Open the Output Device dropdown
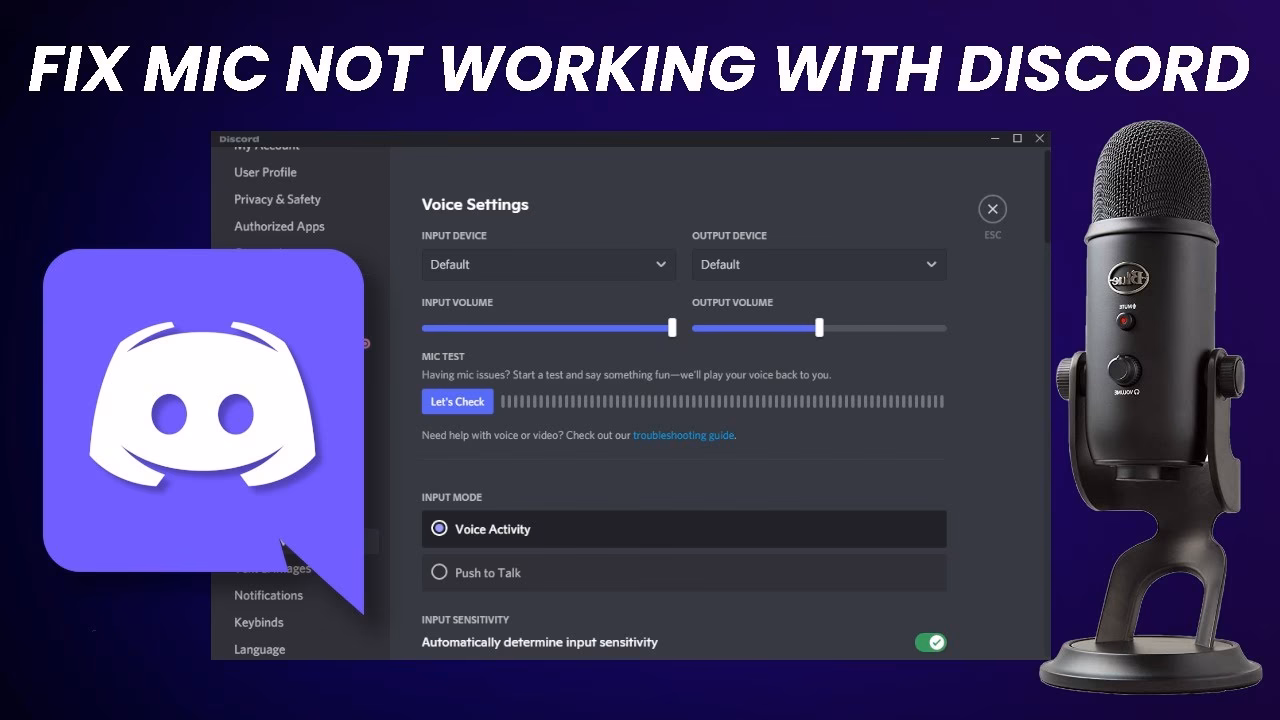 819,264
